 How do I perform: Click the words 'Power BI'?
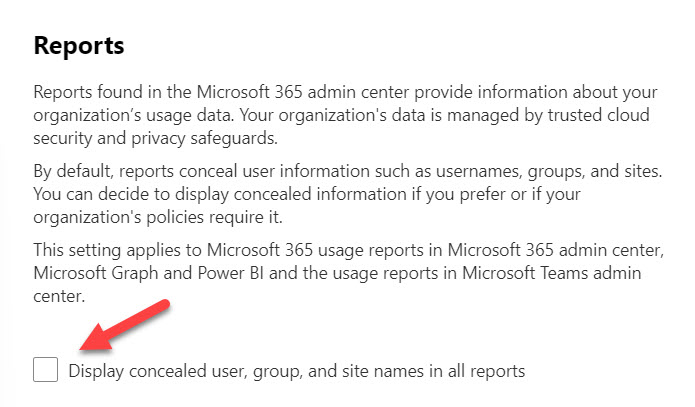point(230,273)
